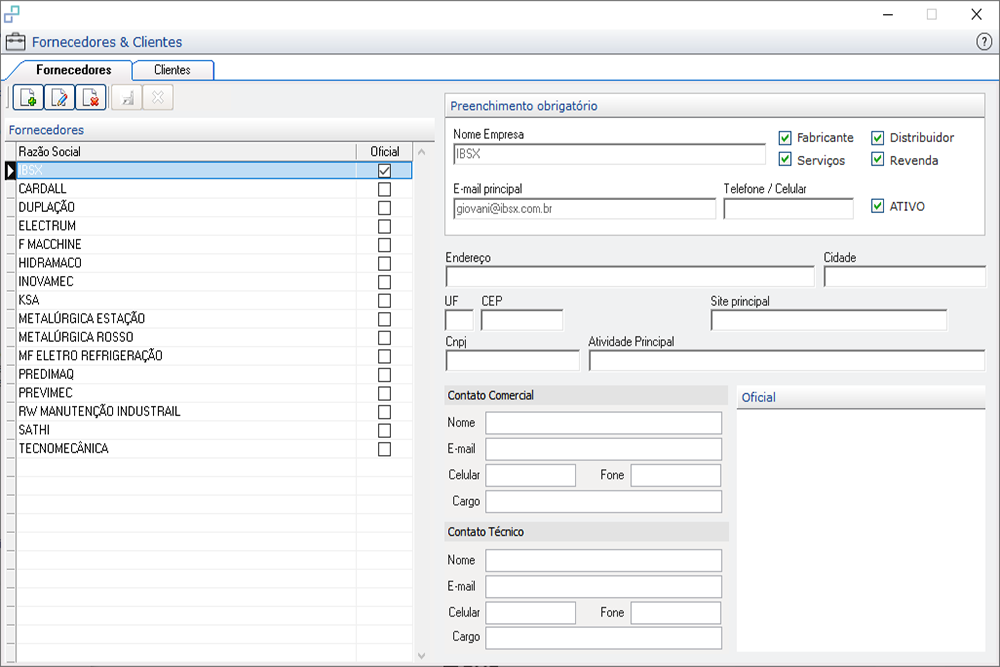Image resolution: width=1000 pixels, height=667 pixels.
Task: Check the Oficial box for CARDALL
Action: click(385, 189)
